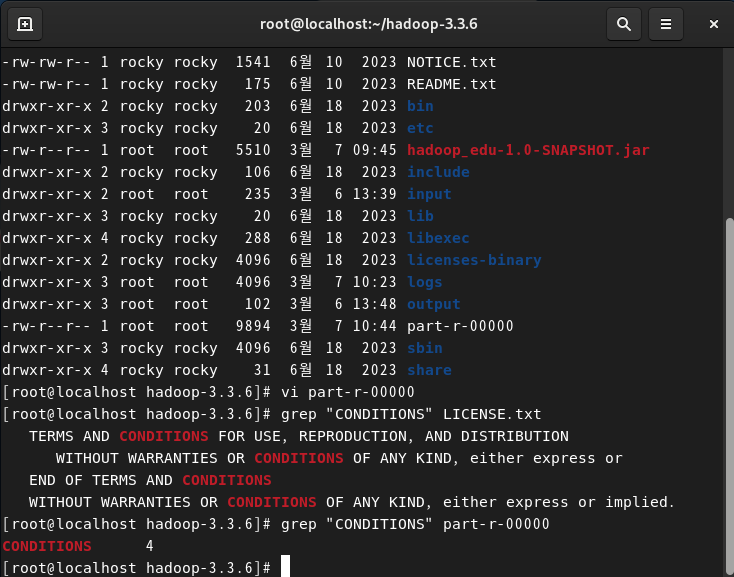Click the line 'END OF TERMS AND CONDITIONS'
Viewport: 734px width, 577px height.
pyautogui.click(x=150, y=480)
